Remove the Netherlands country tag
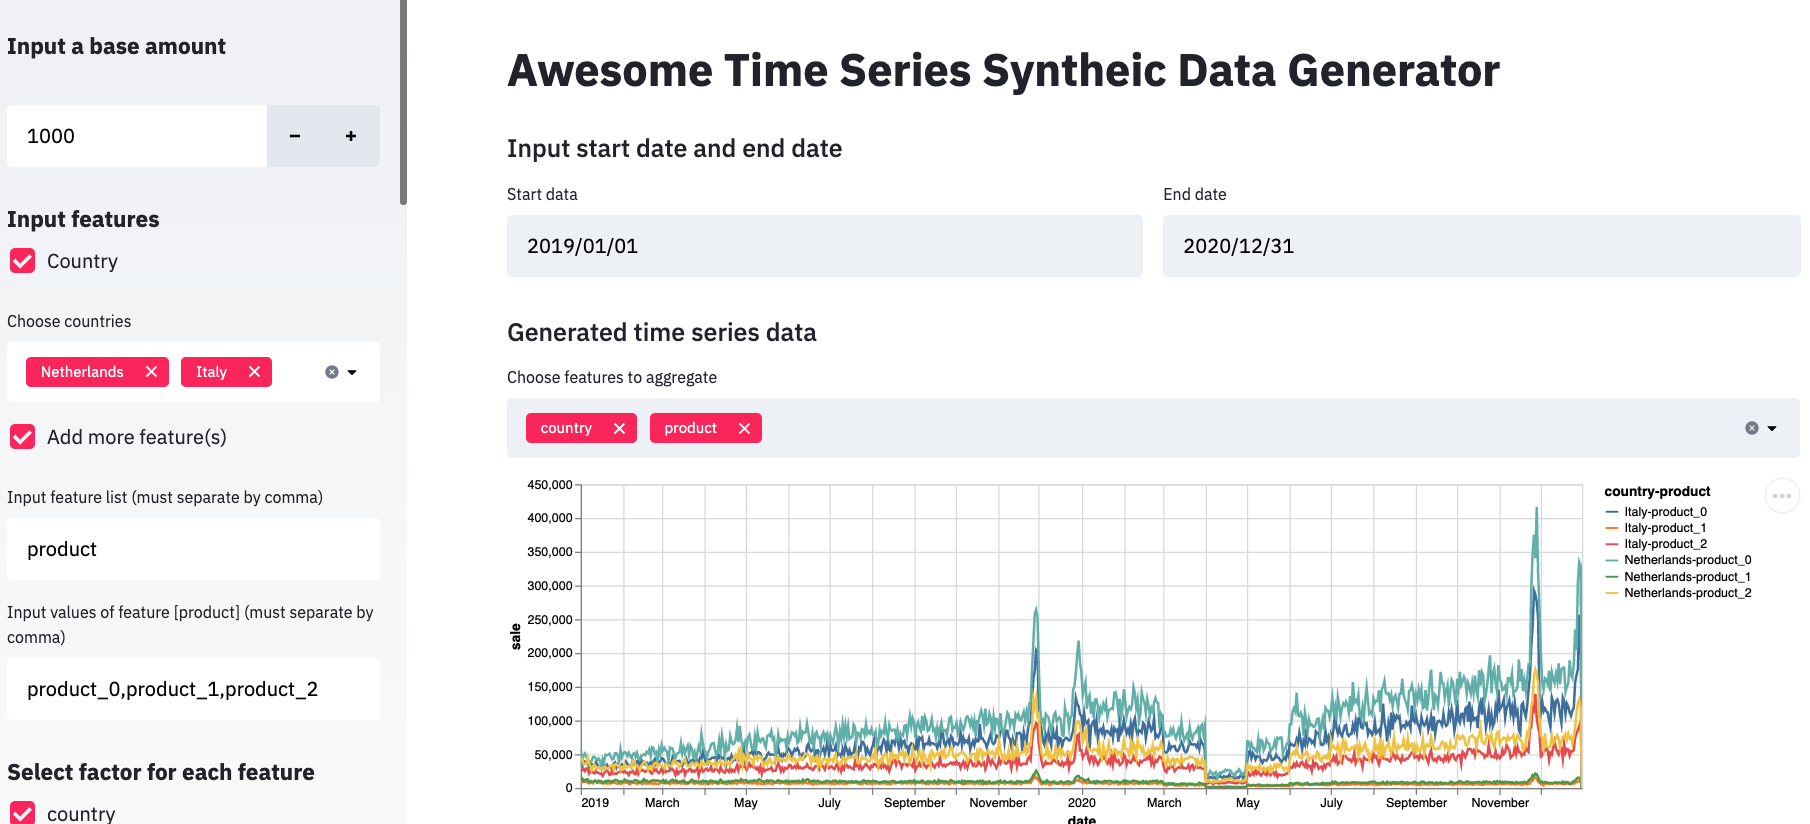 pos(151,372)
